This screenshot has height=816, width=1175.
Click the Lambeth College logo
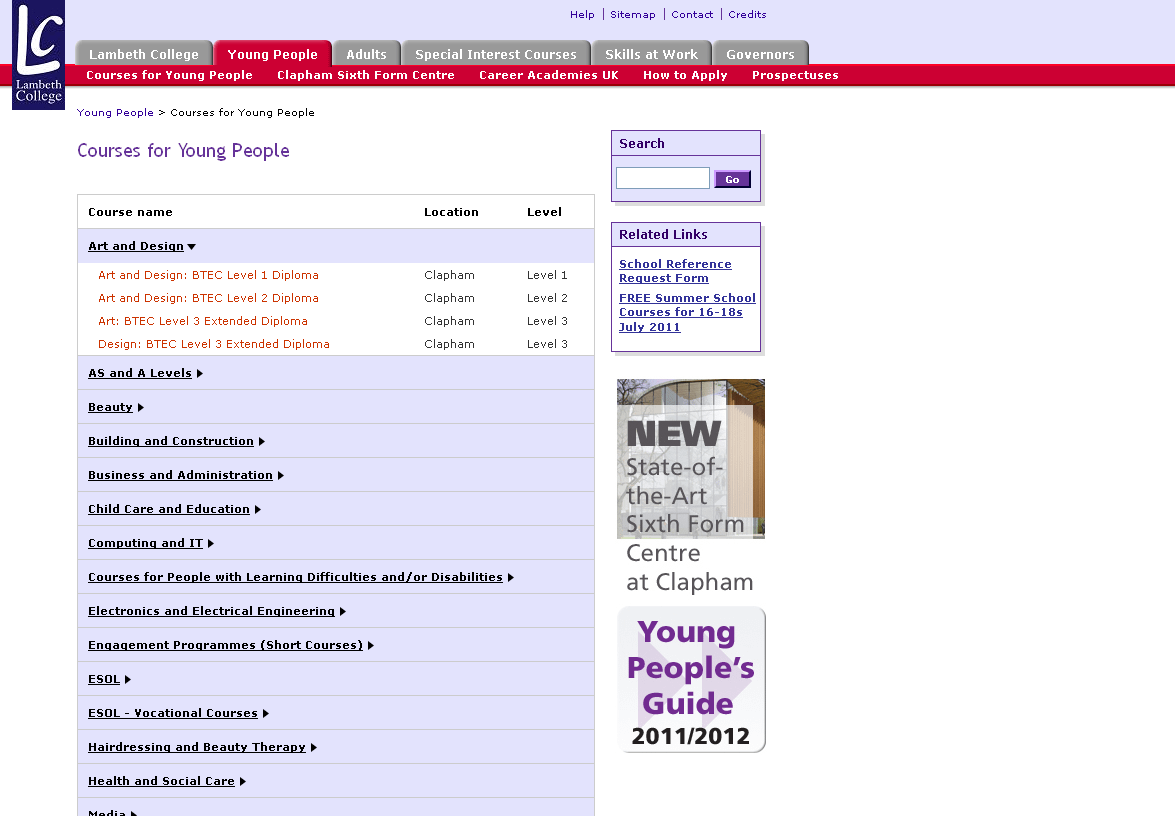pyautogui.click(x=38, y=55)
